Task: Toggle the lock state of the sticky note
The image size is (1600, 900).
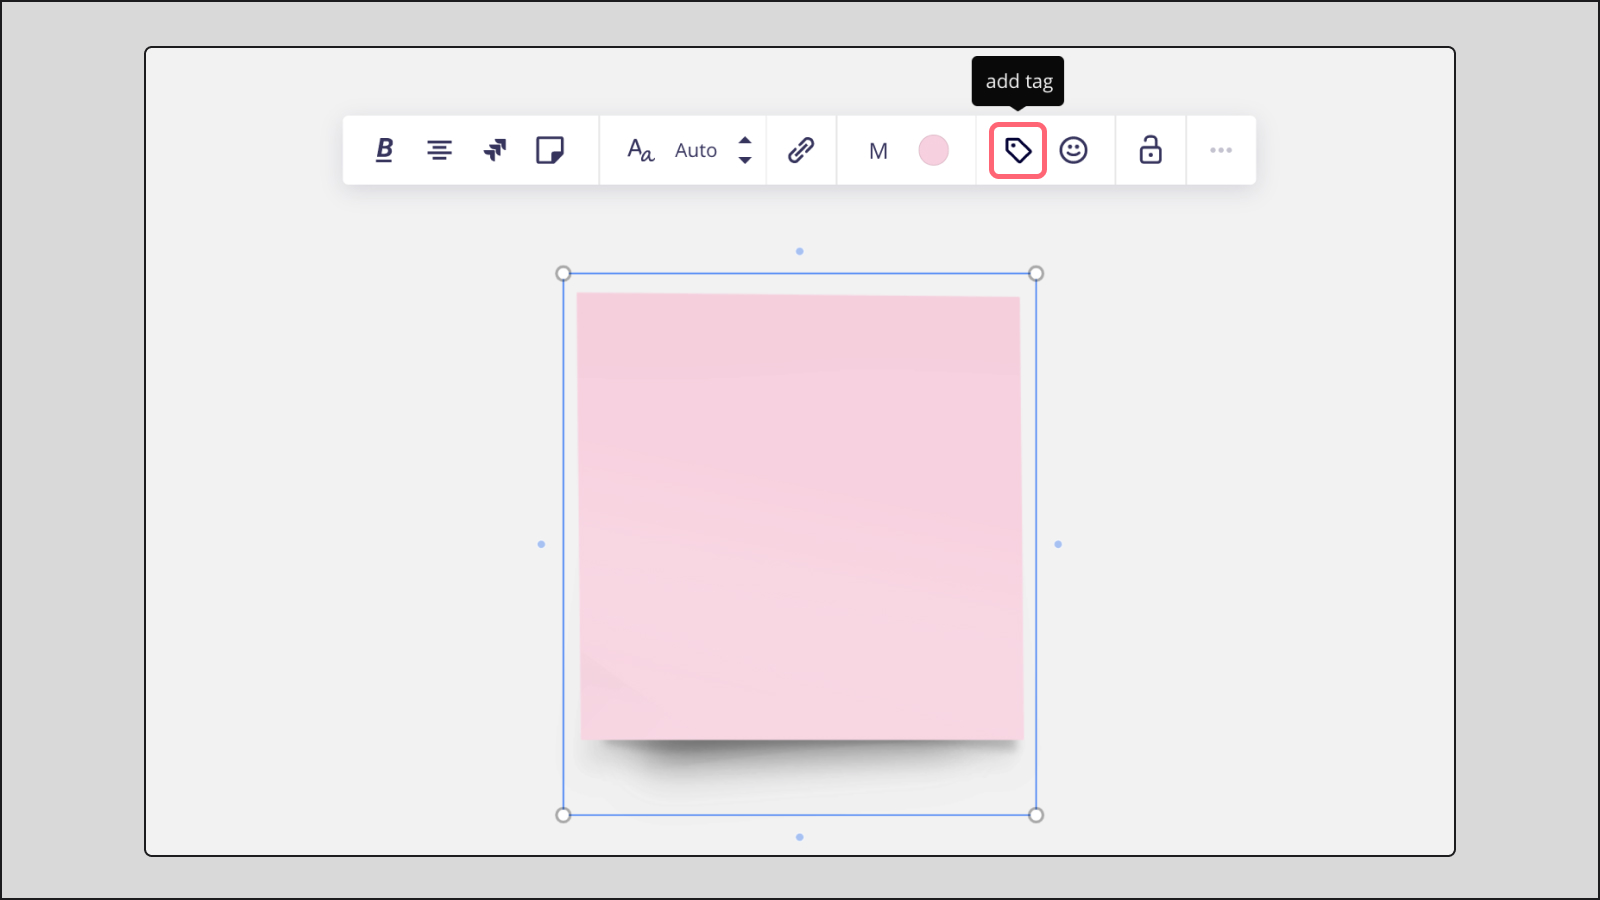Action: tap(1149, 150)
